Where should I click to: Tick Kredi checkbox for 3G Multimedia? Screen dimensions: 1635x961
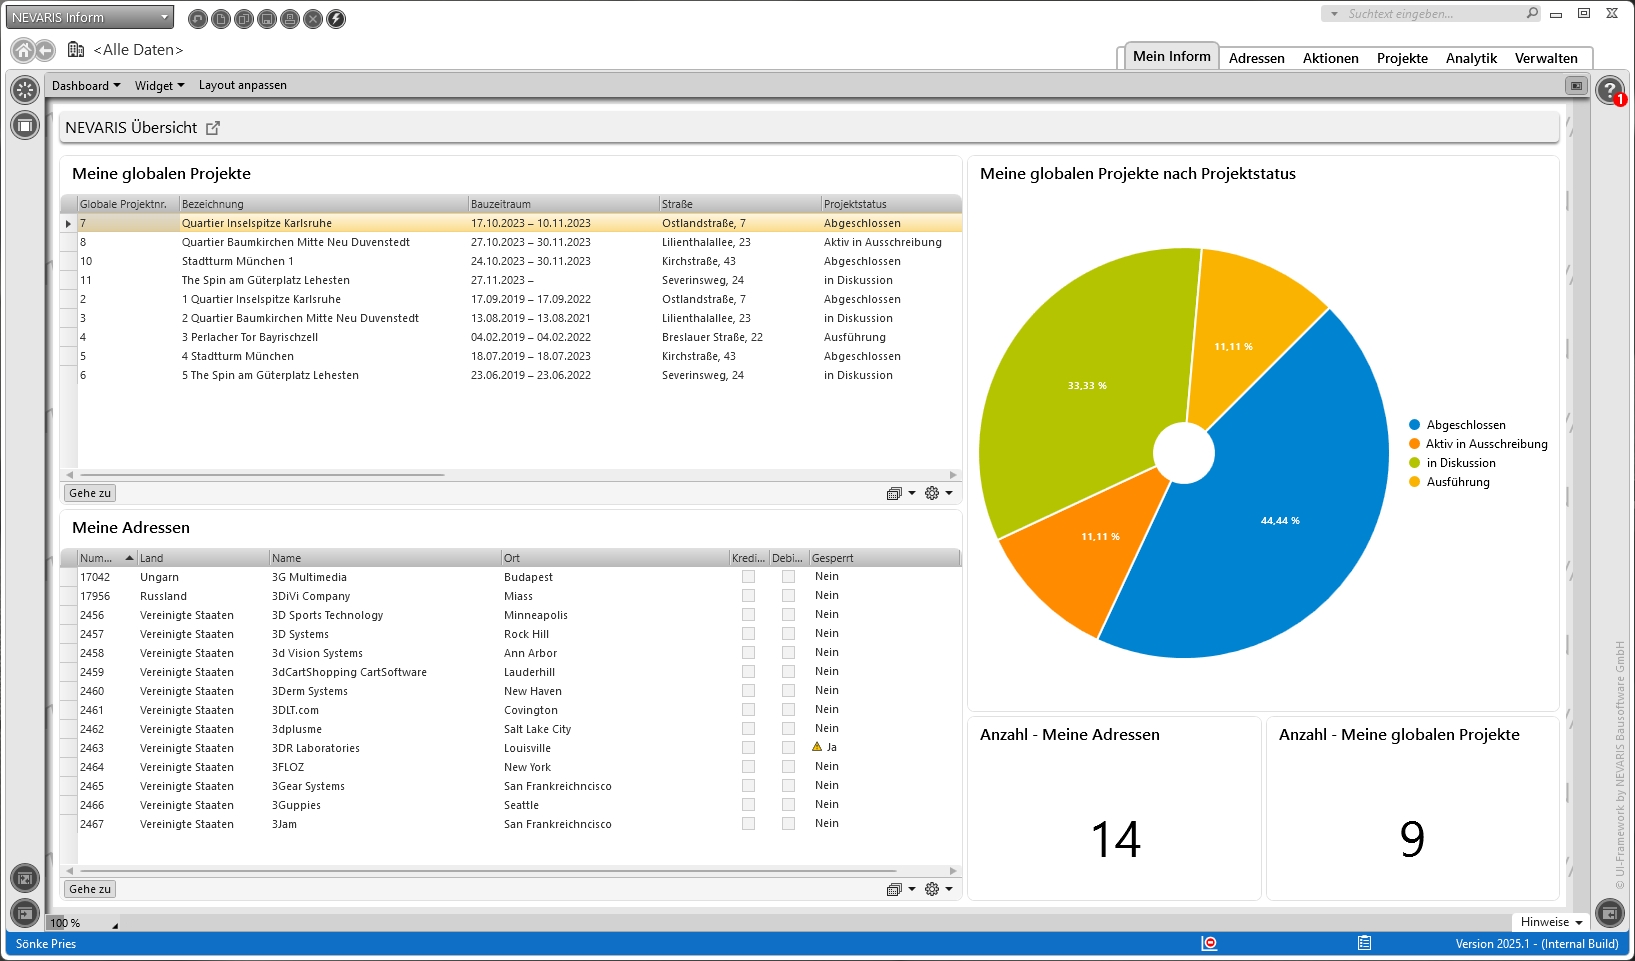pyautogui.click(x=748, y=577)
